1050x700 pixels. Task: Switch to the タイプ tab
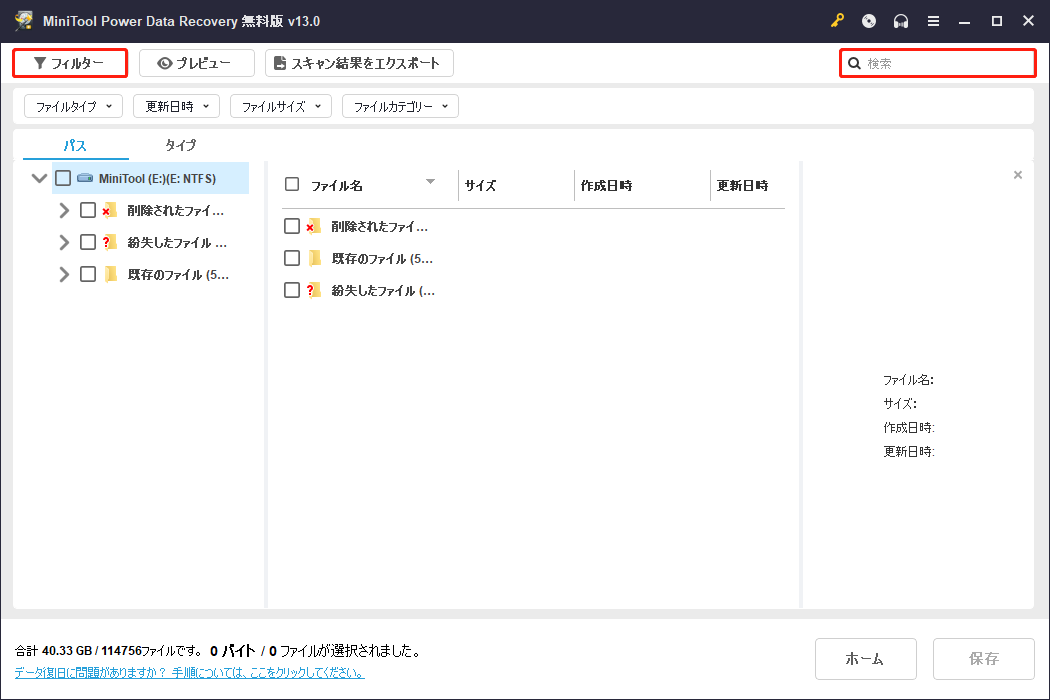180,145
